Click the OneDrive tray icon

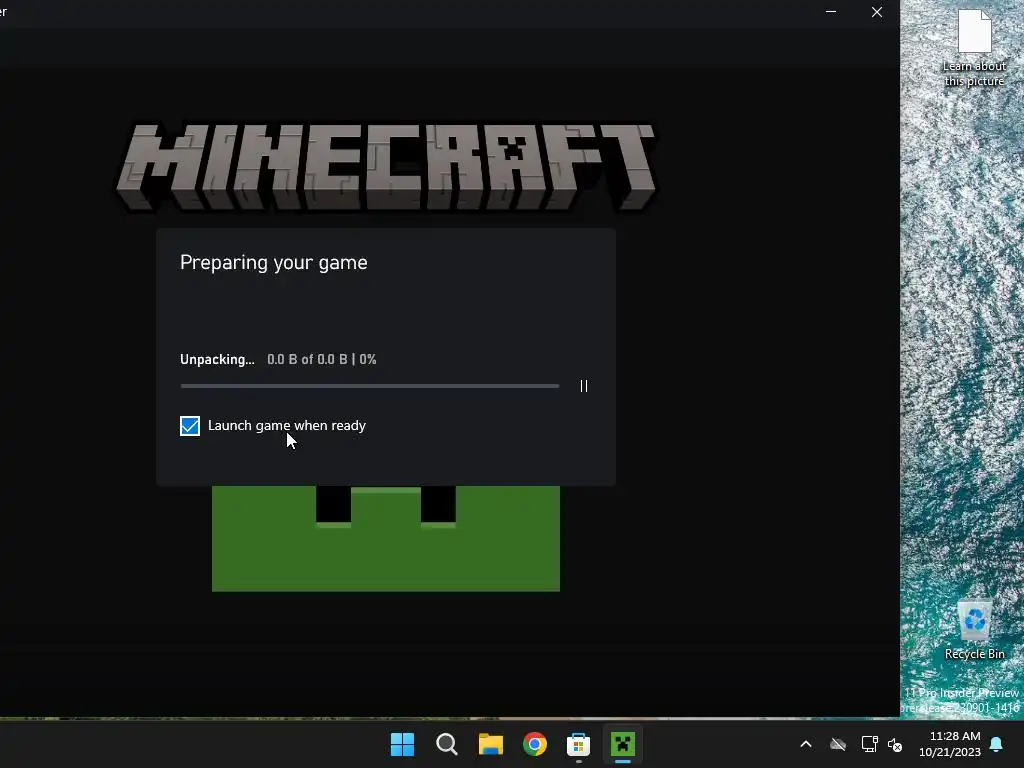838,744
